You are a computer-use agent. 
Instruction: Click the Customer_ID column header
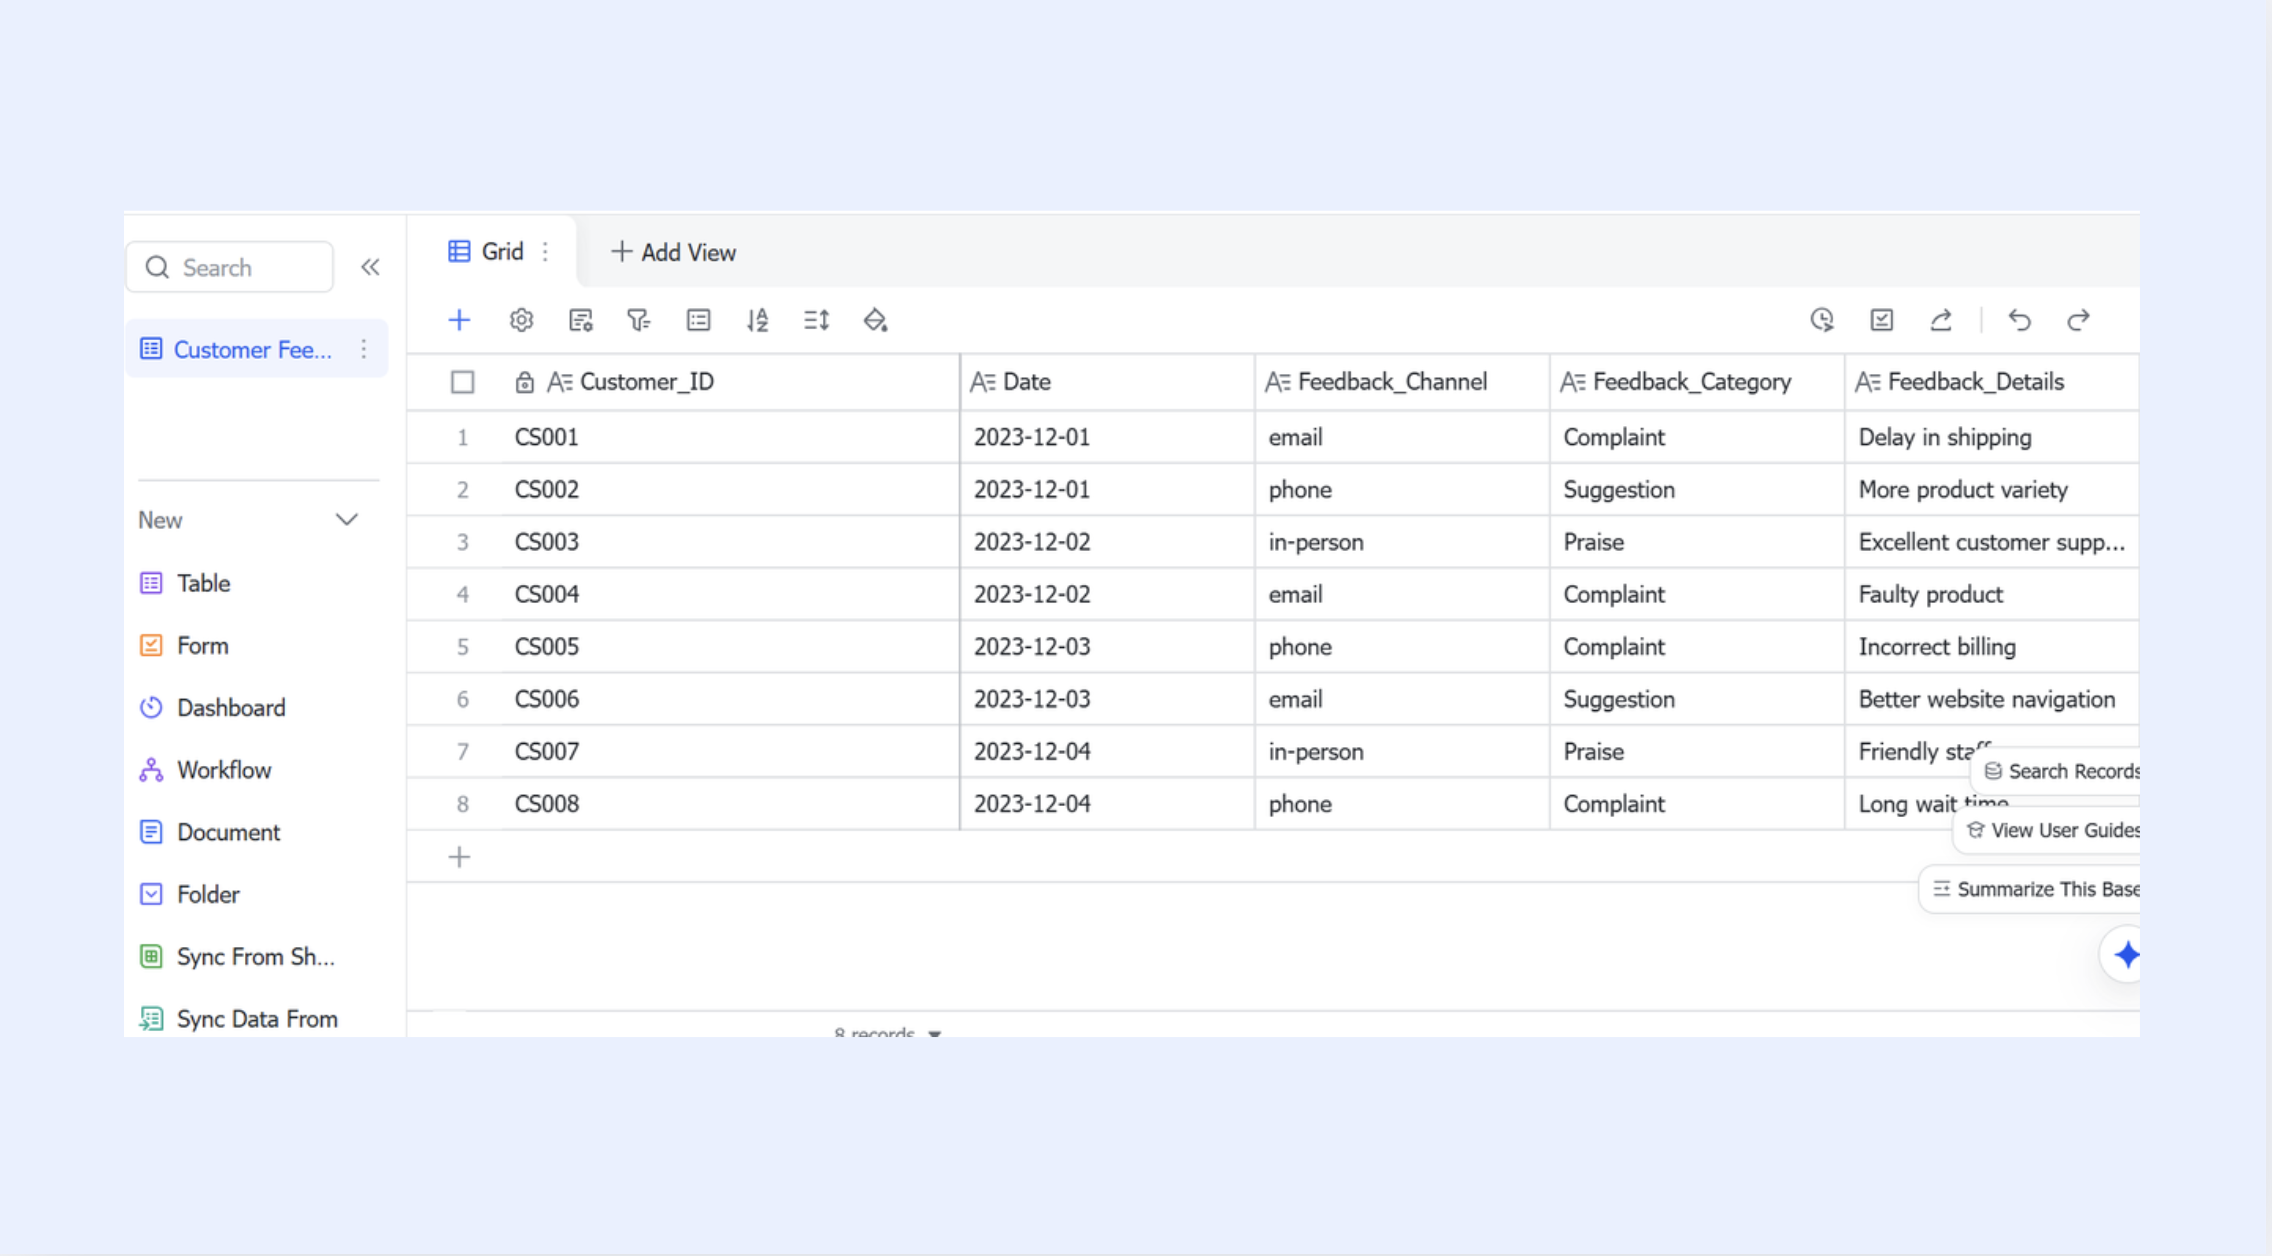click(730, 382)
